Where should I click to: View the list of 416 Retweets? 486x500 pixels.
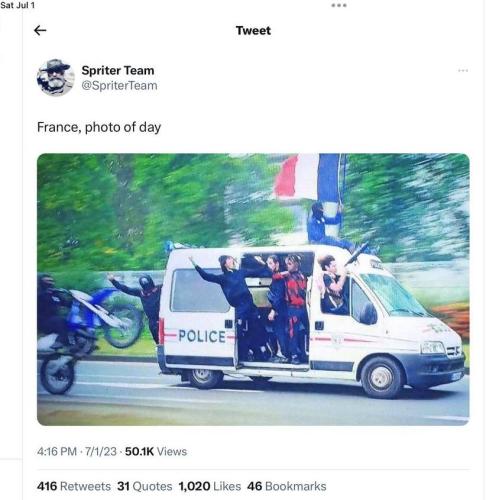(74, 486)
